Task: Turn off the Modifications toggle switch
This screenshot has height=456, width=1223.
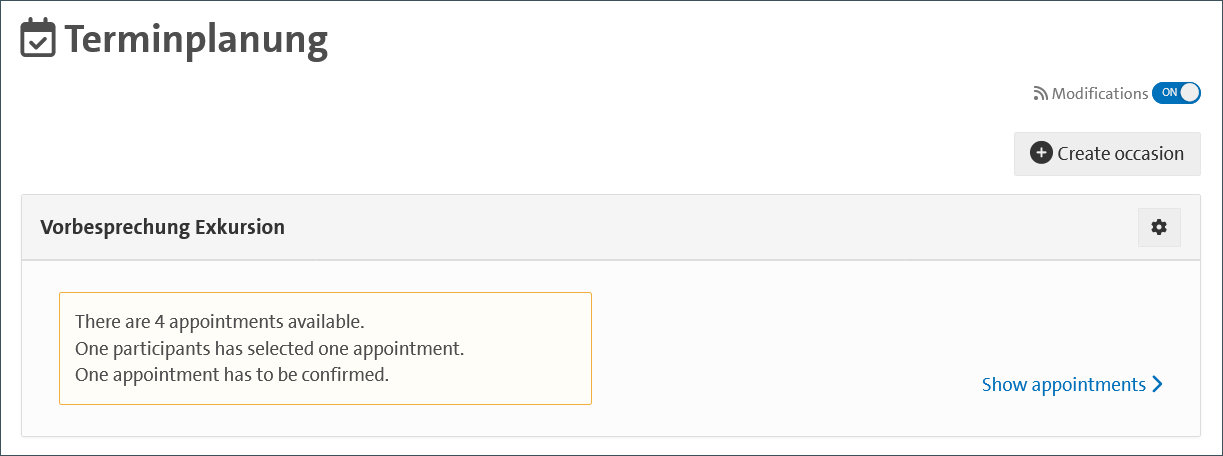Action: [1176, 93]
